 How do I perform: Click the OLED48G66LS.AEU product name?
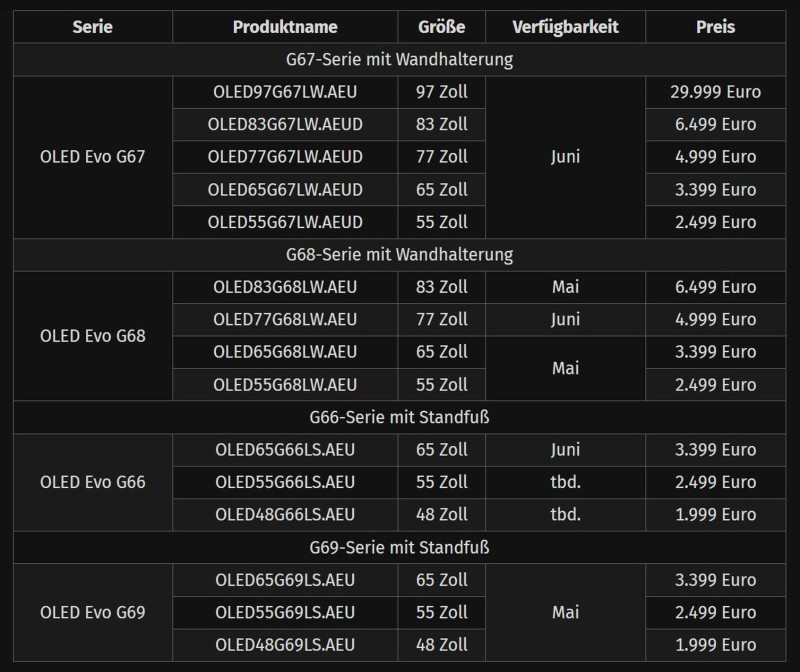pos(285,514)
